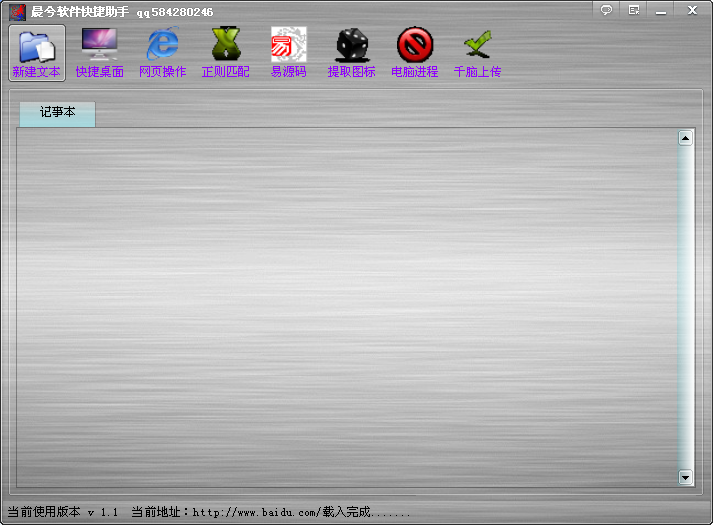This screenshot has width=713, height=525.
Task: Select the 正则匹配 green X icon
Action: click(226, 53)
